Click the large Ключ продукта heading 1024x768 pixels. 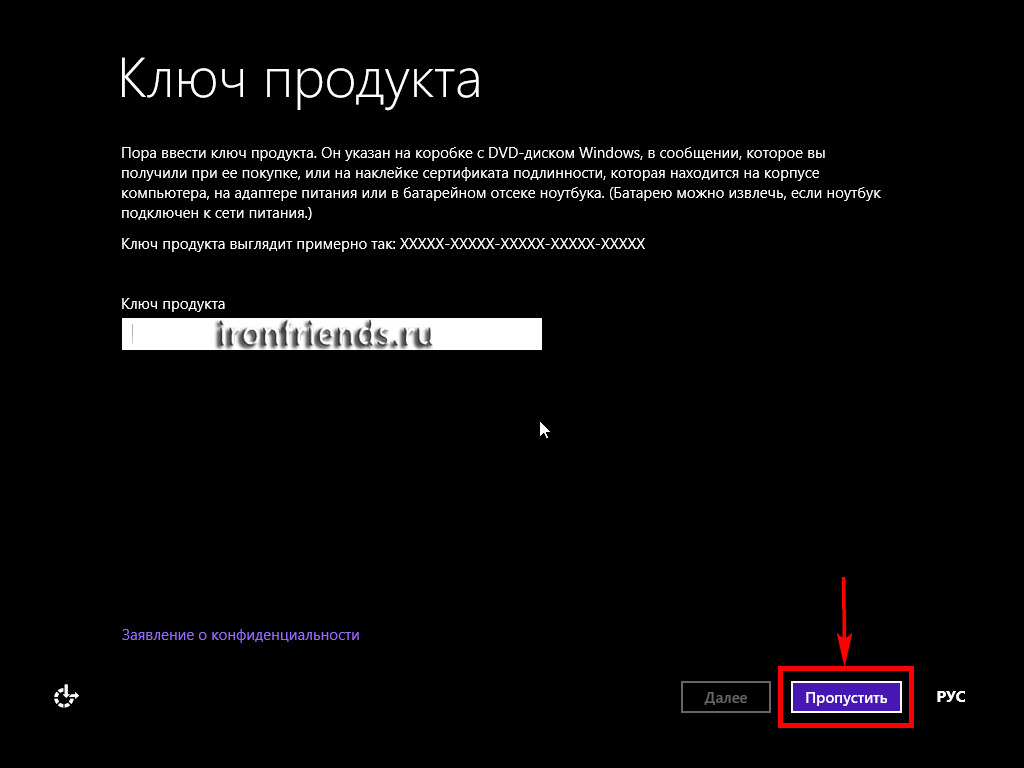pyautogui.click(x=299, y=79)
